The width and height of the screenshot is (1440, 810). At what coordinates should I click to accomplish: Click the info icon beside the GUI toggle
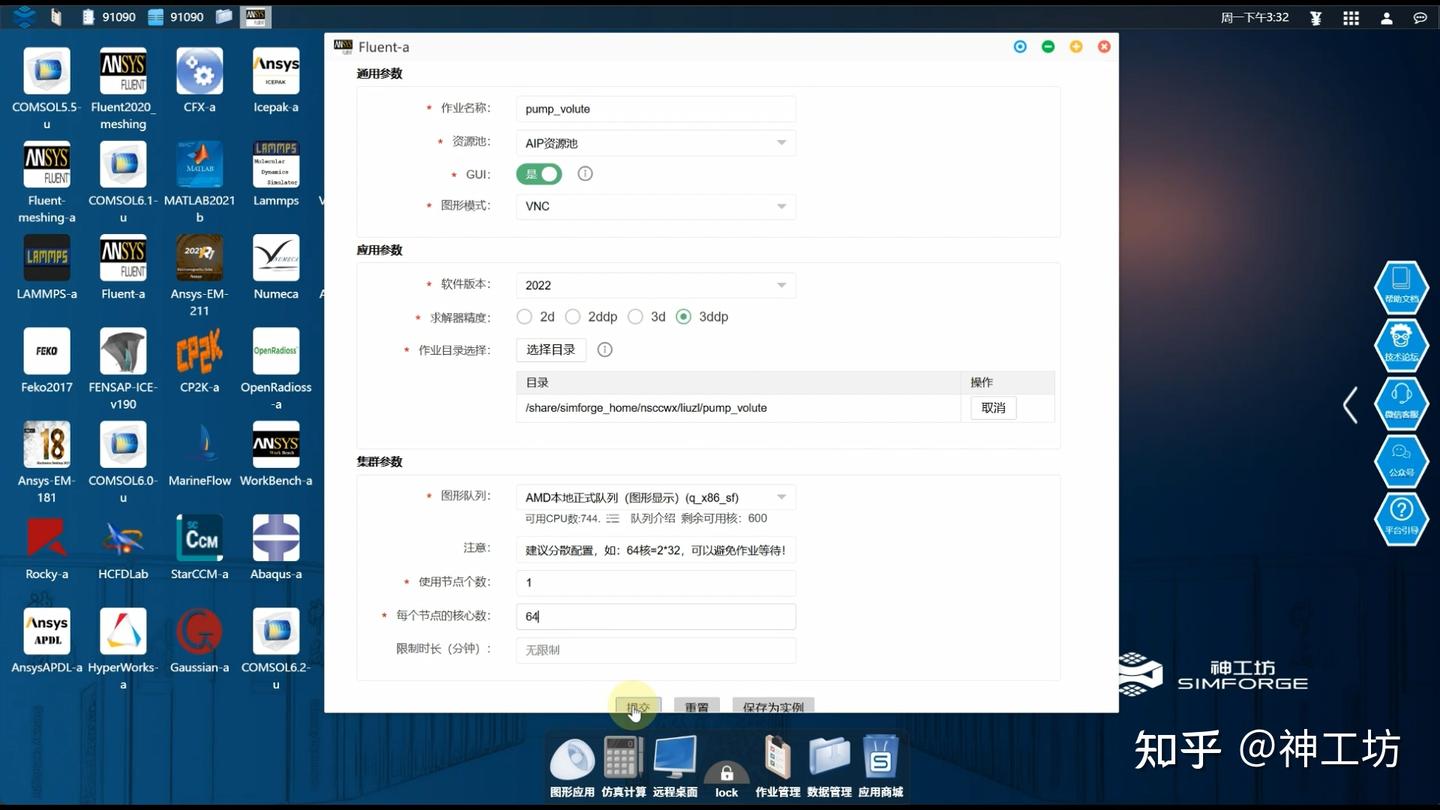(586, 174)
